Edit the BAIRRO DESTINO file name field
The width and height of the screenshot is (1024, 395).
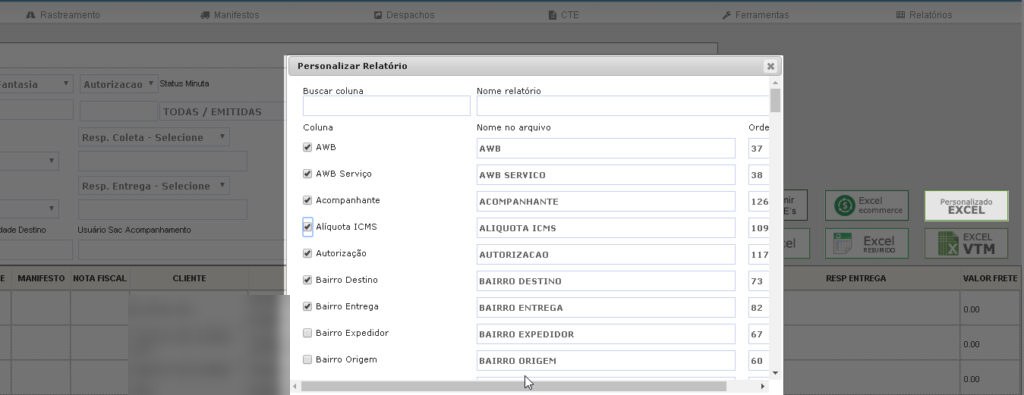tap(606, 281)
